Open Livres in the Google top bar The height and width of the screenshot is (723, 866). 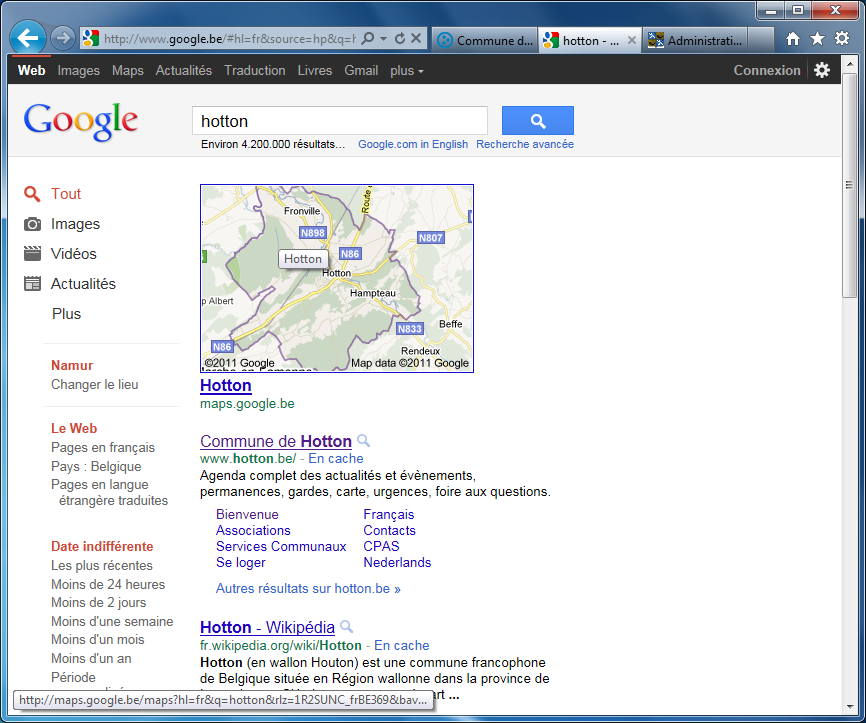pyautogui.click(x=315, y=71)
